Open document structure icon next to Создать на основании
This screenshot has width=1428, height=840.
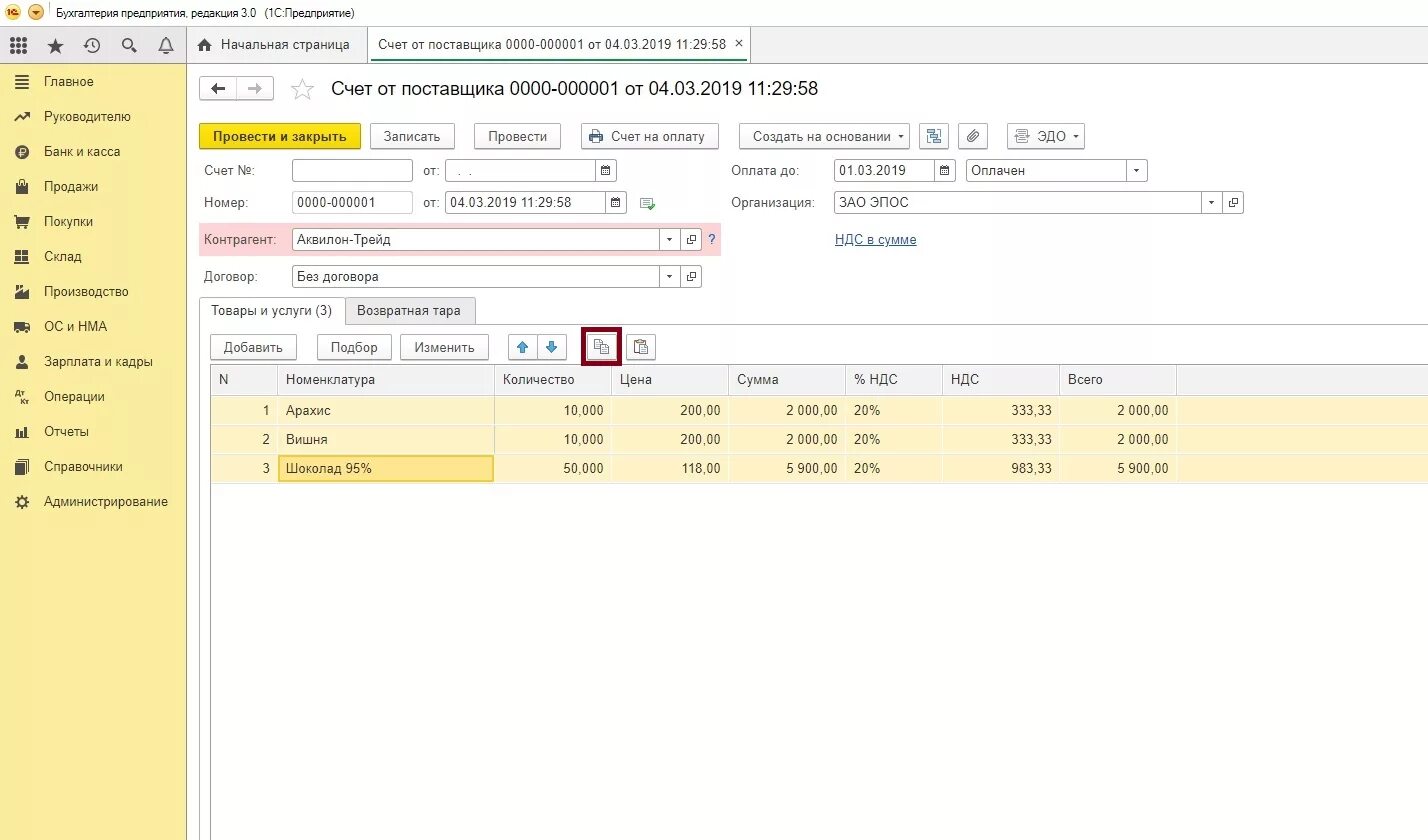934,136
